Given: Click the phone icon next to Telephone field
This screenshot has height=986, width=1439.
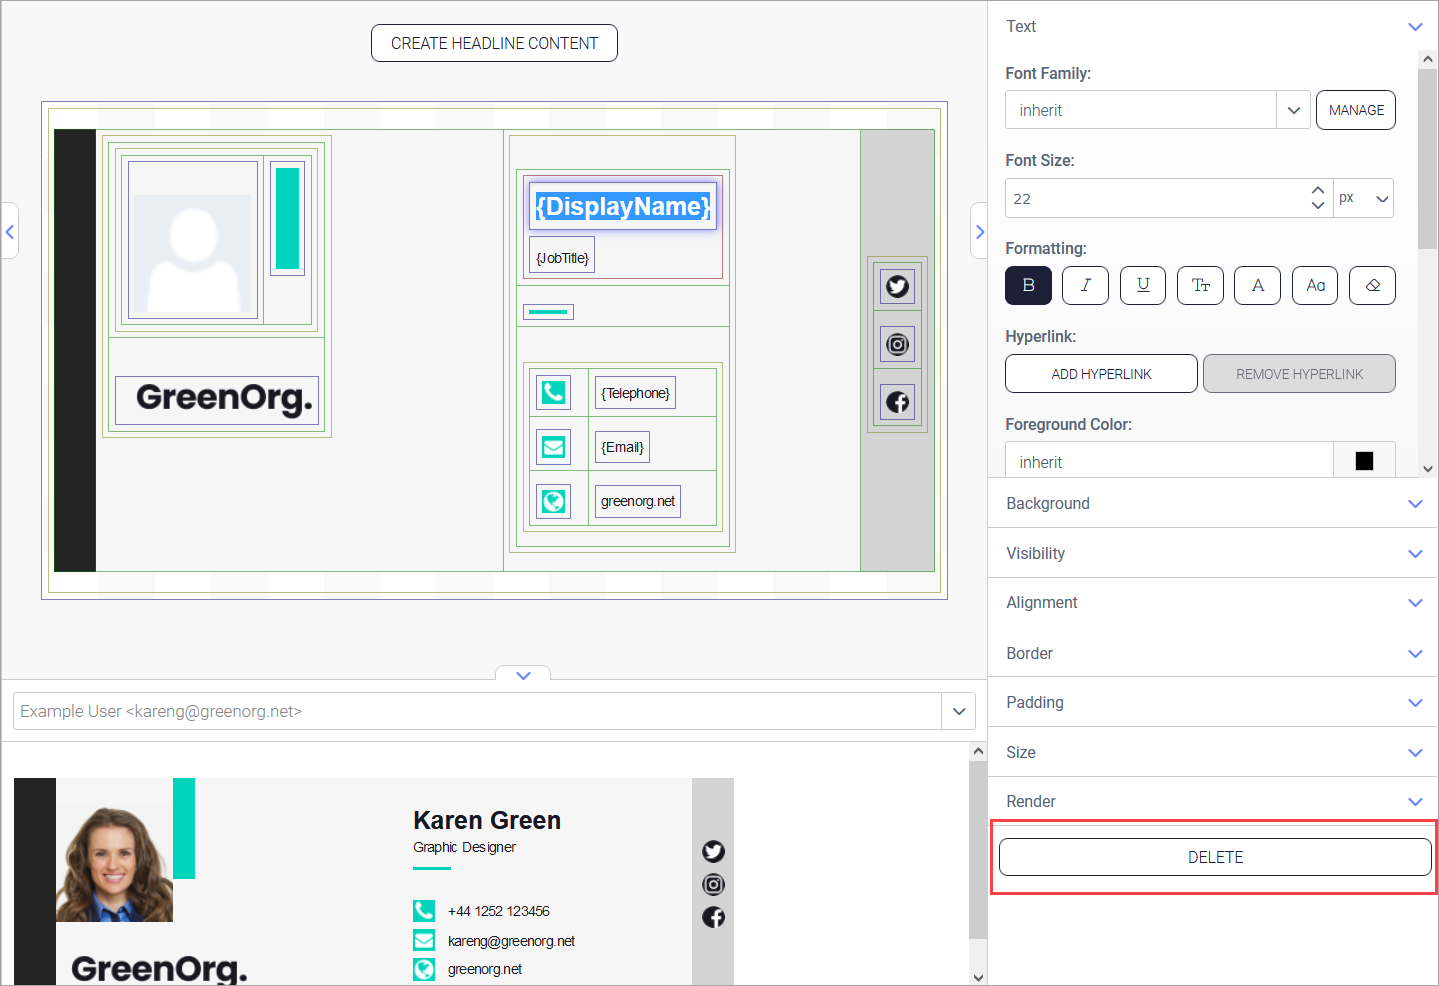Looking at the screenshot, I should coord(553,392).
